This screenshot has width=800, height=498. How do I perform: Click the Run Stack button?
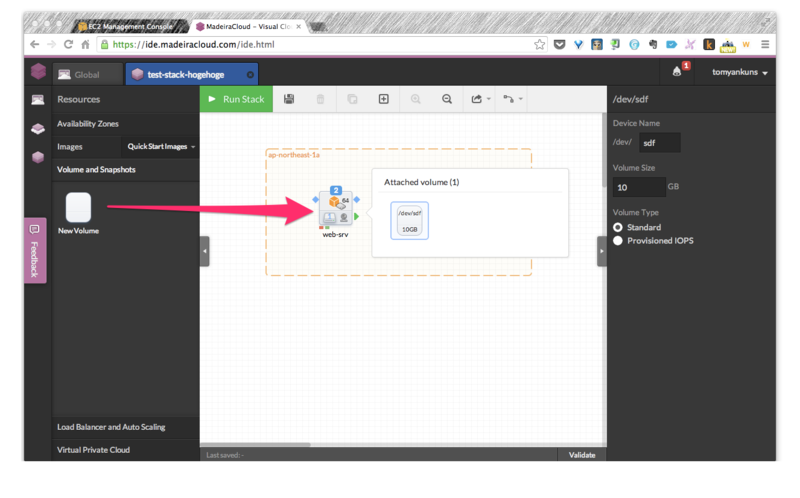coord(236,99)
